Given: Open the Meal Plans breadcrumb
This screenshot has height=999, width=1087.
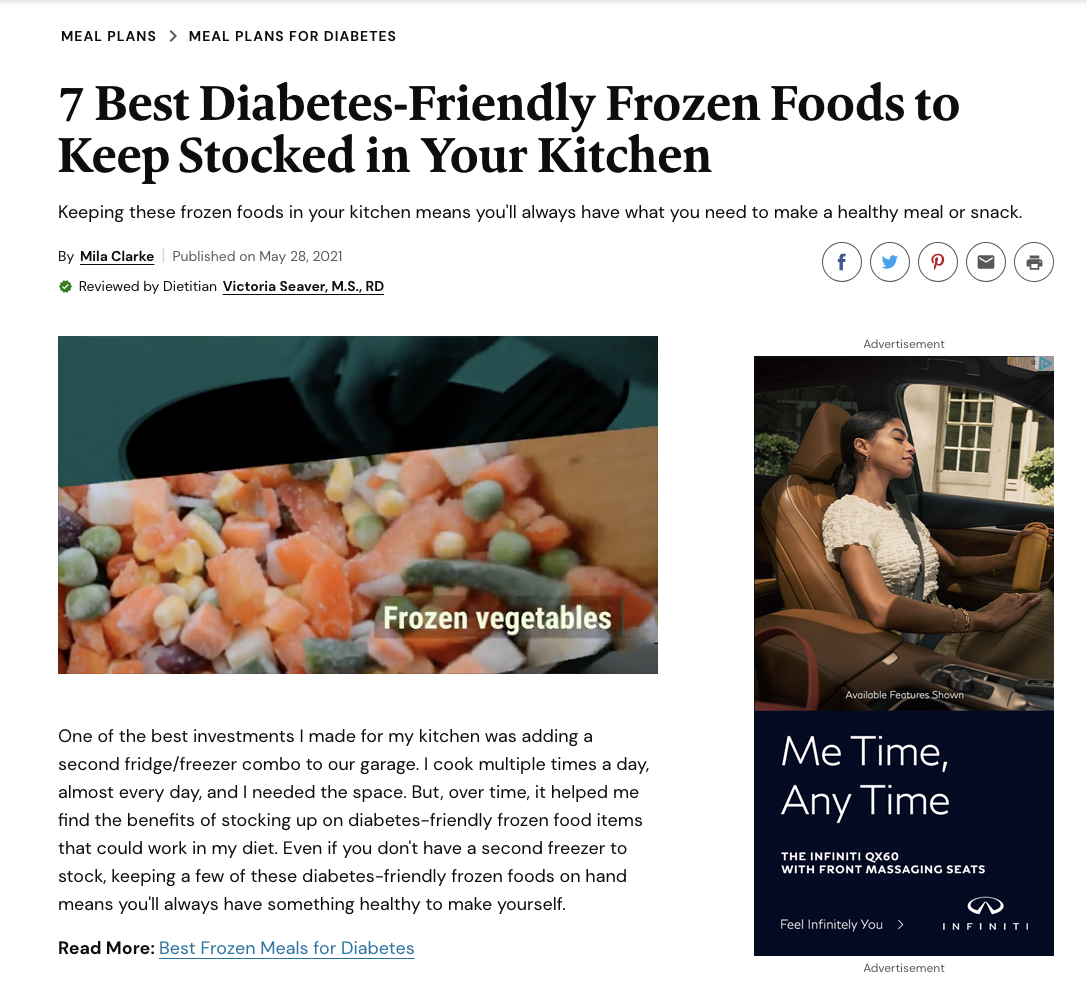Looking at the screenshot, I should 108,36.
